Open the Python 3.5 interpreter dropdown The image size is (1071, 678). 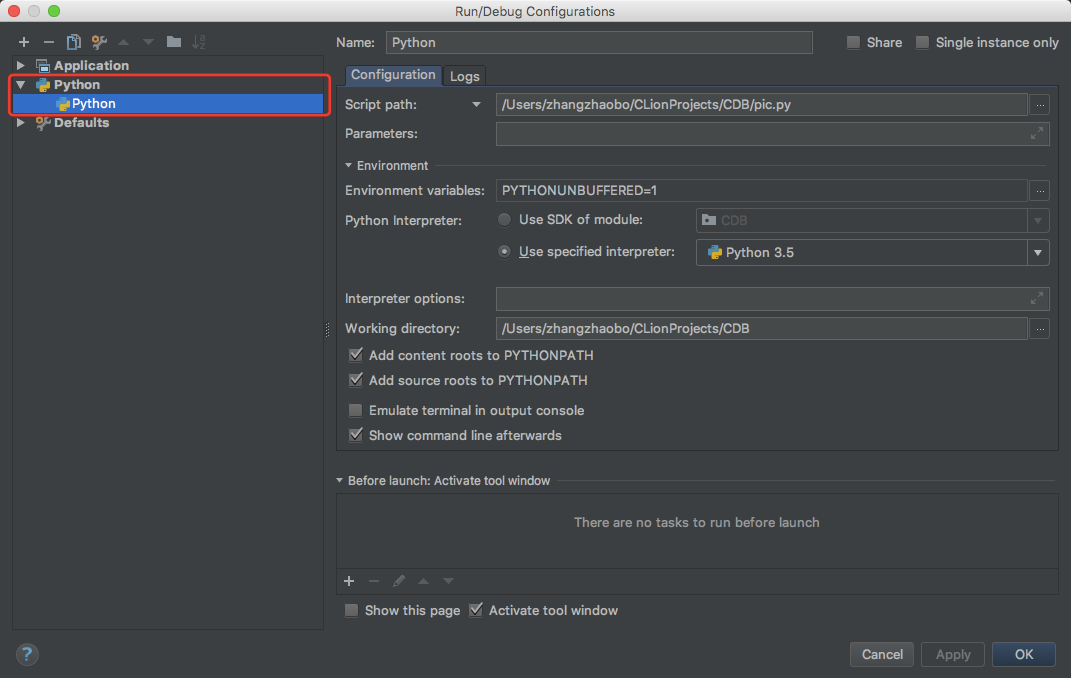tap(1038, 253)
